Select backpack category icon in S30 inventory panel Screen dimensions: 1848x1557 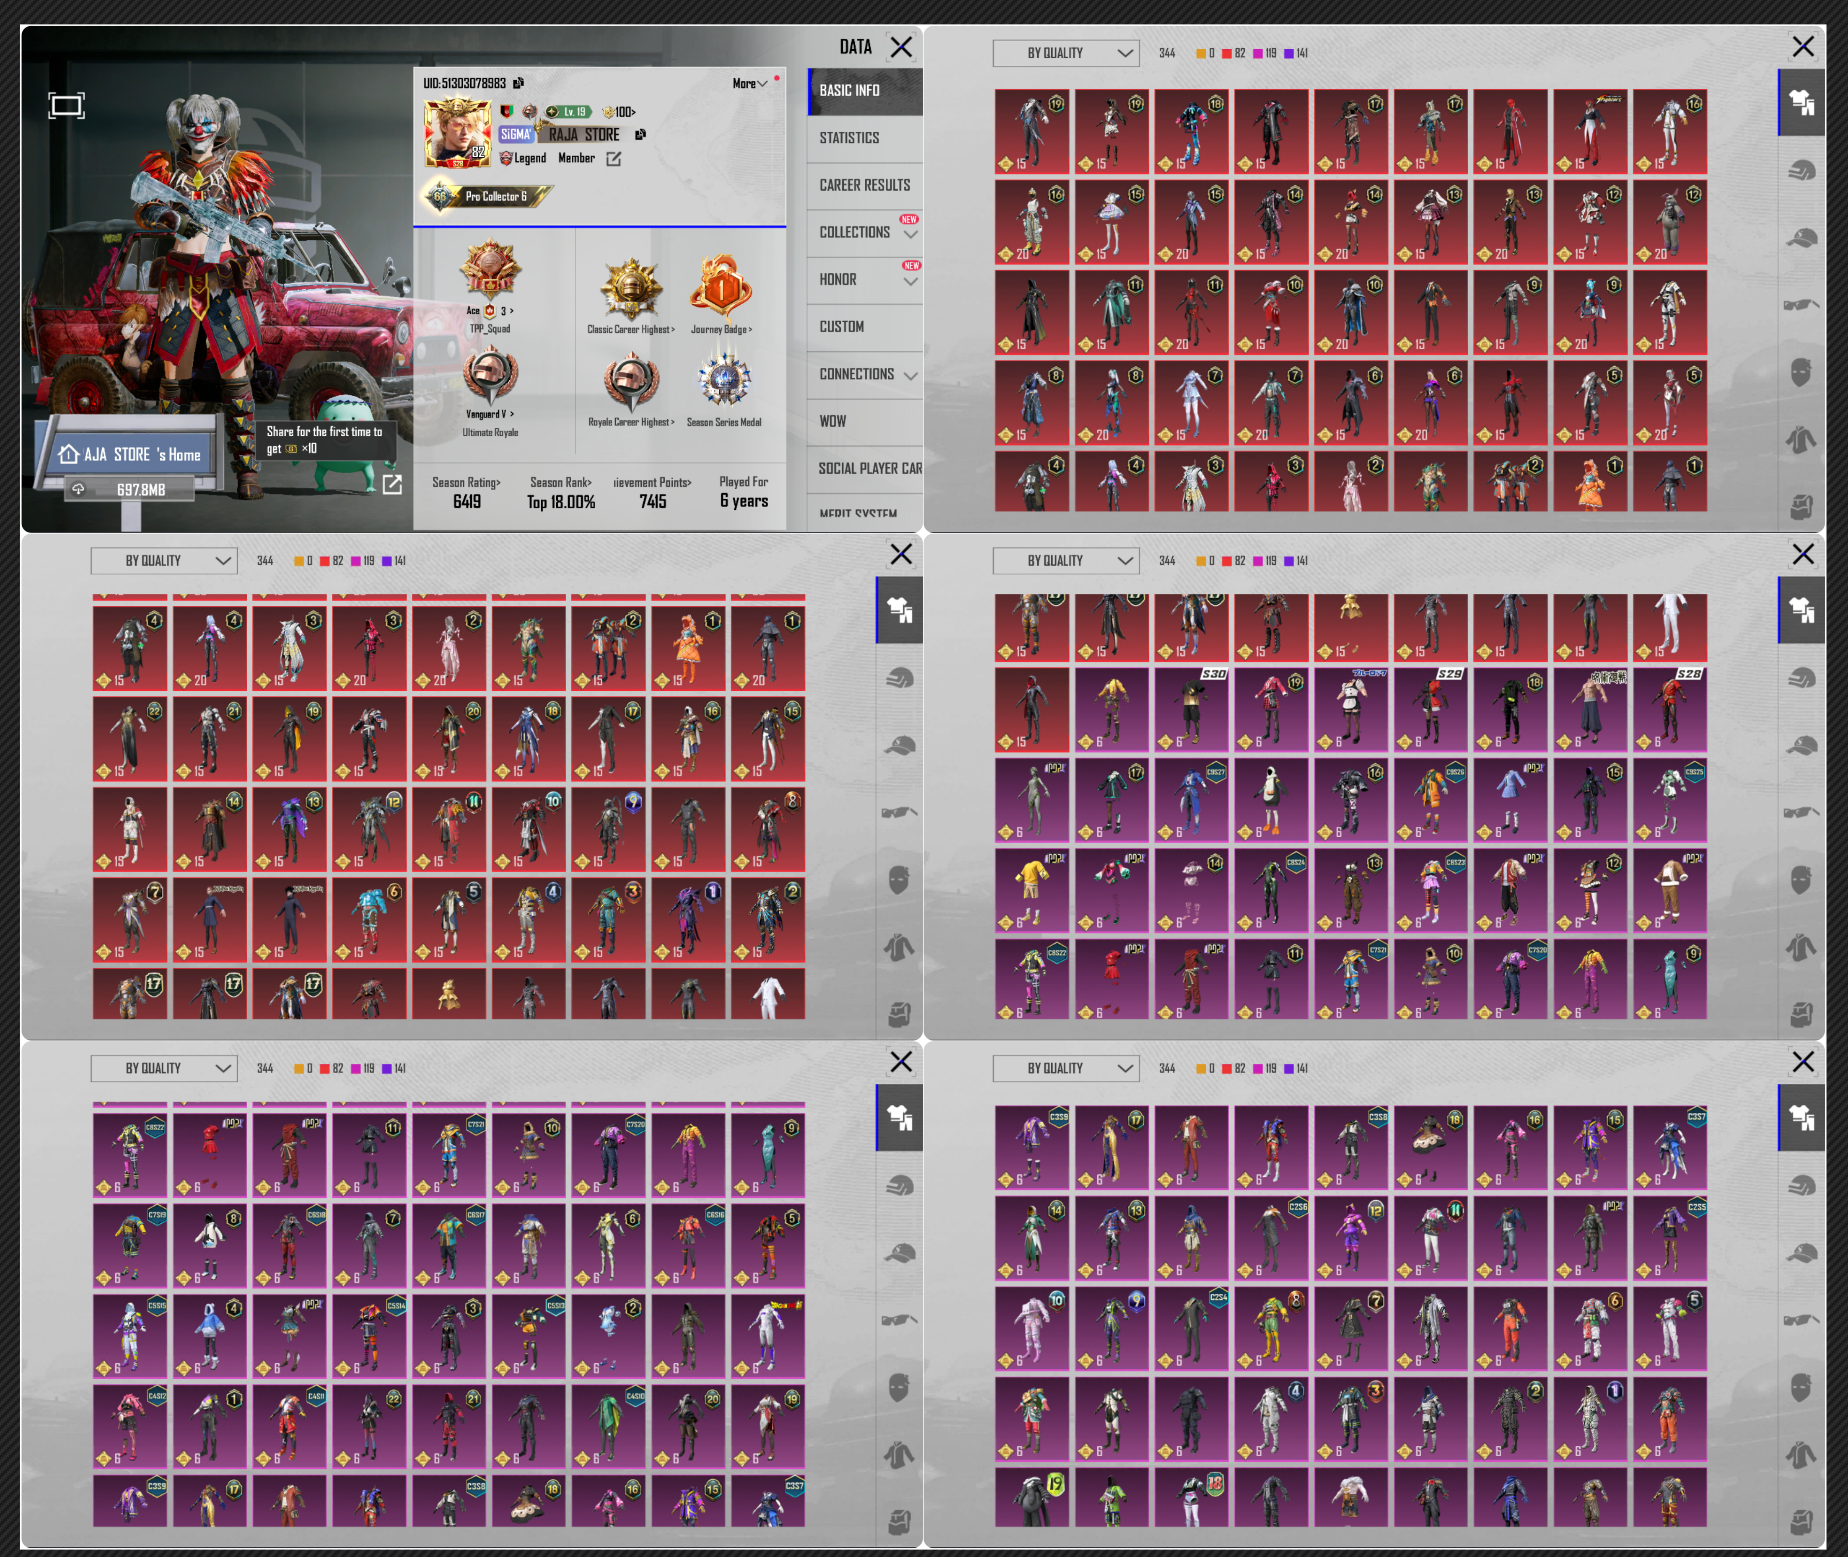coord(1801,1014)
